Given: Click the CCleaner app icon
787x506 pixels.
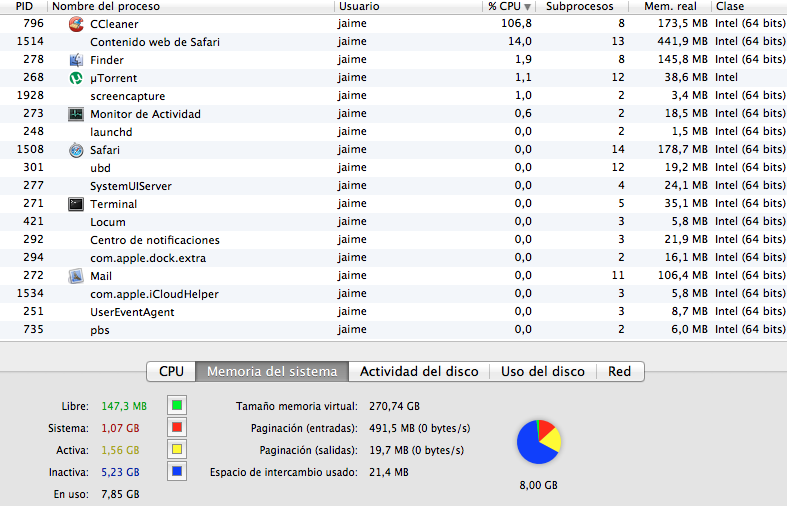Looking at the screenshot, I should click(x=76, y=24).
